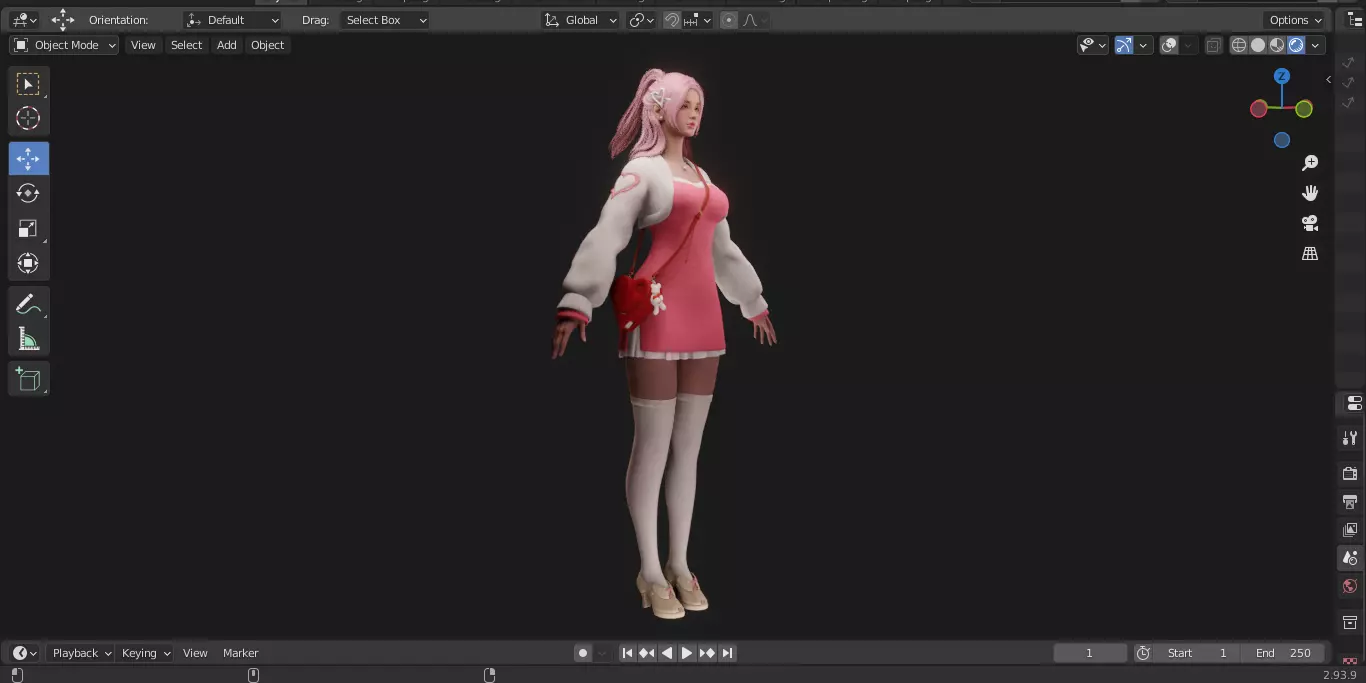This screenshot has height=683, width=1366.
Task: Open the pivot point dropdown
Action: click(642, 20)
